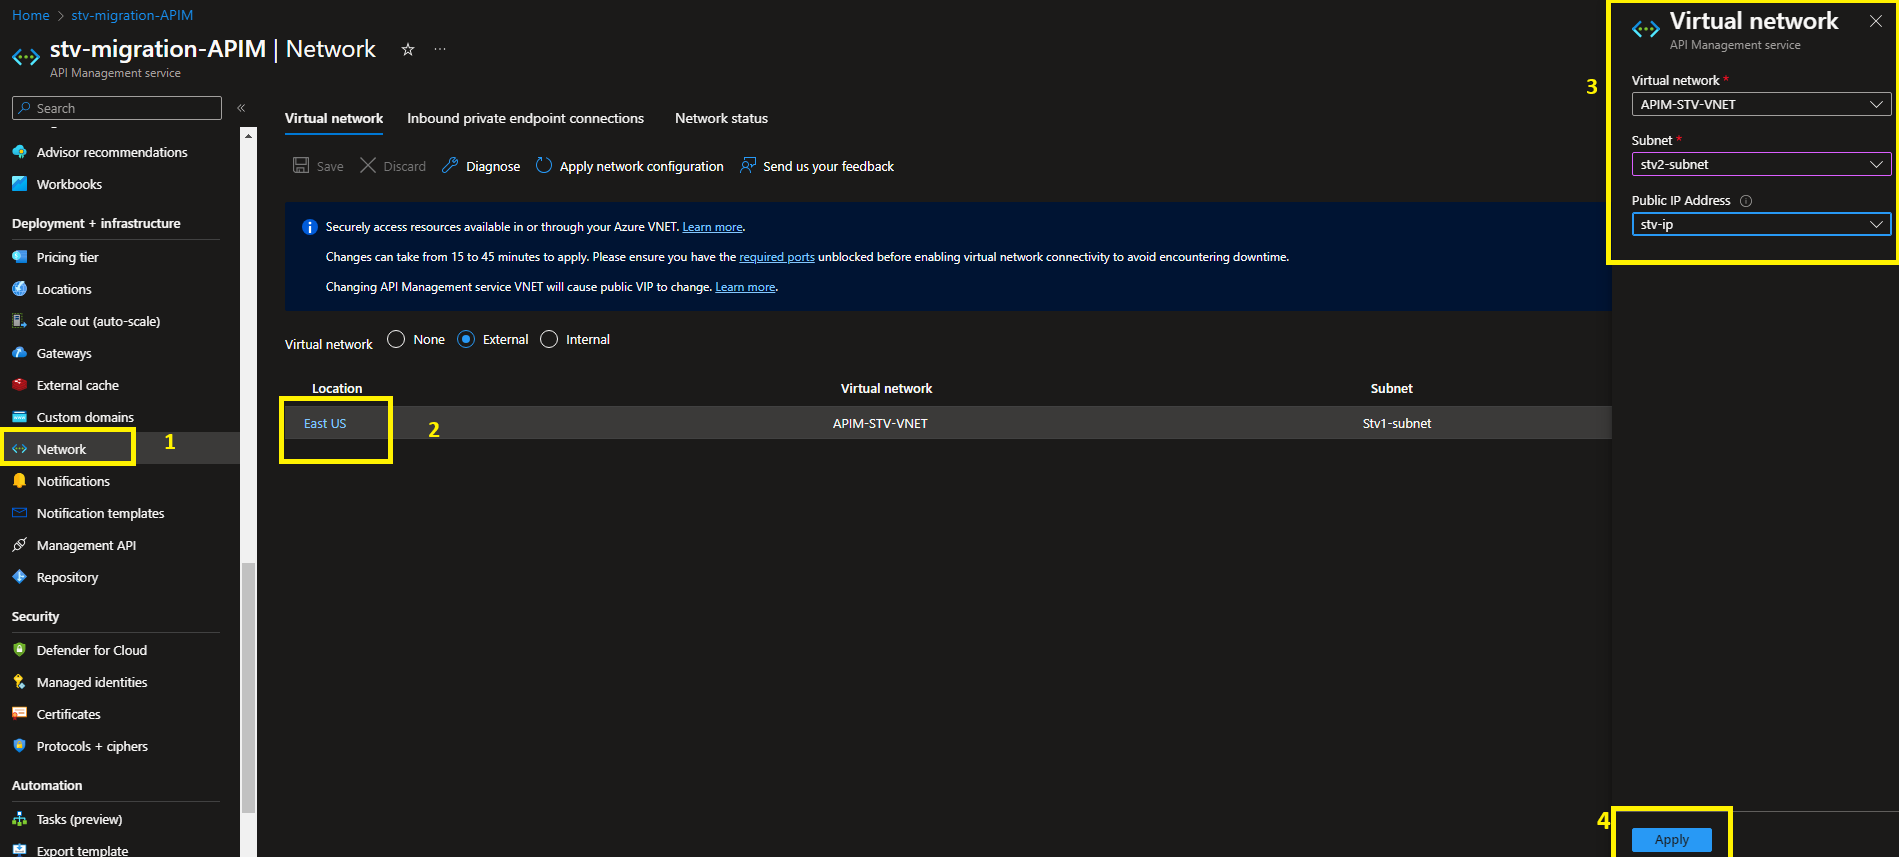Click the East US location link
This screenshot has height=857, width=1899.
pos(325,424)
